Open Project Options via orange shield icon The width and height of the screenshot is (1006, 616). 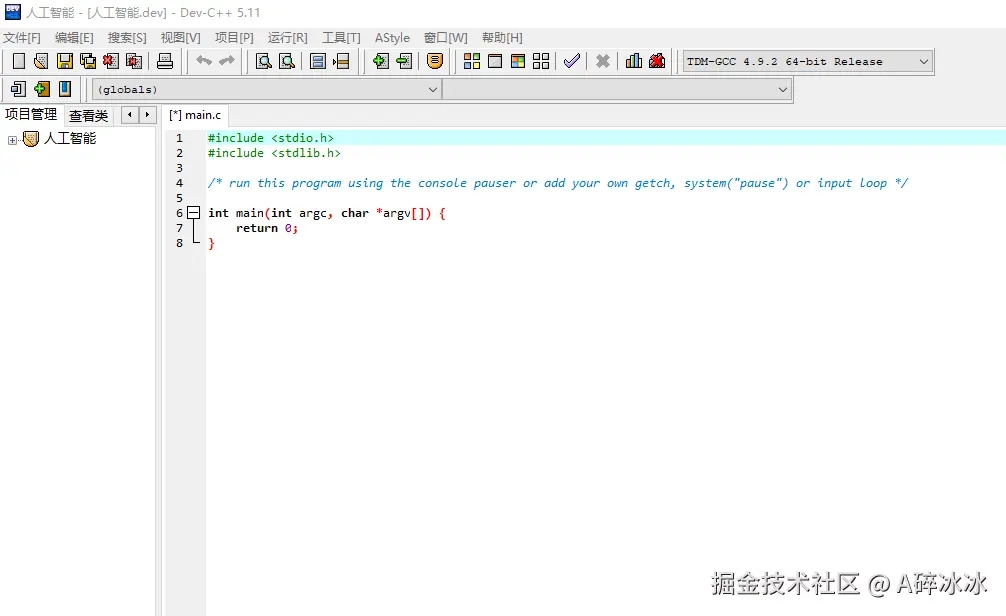[435, 61]
